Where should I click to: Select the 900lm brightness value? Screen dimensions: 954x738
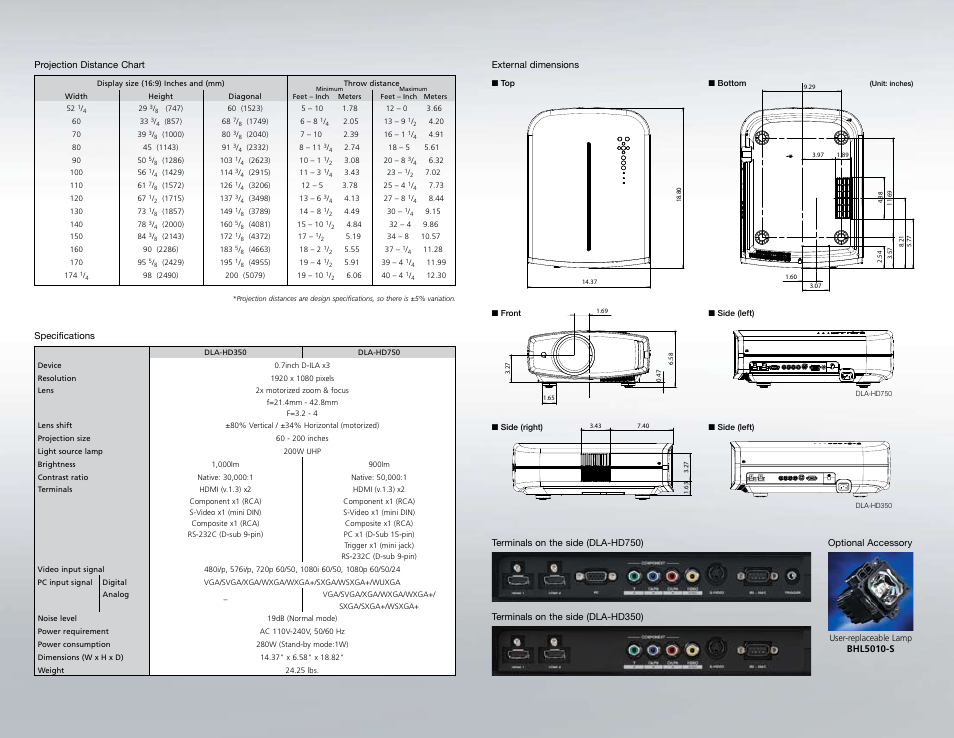(378, 464)
